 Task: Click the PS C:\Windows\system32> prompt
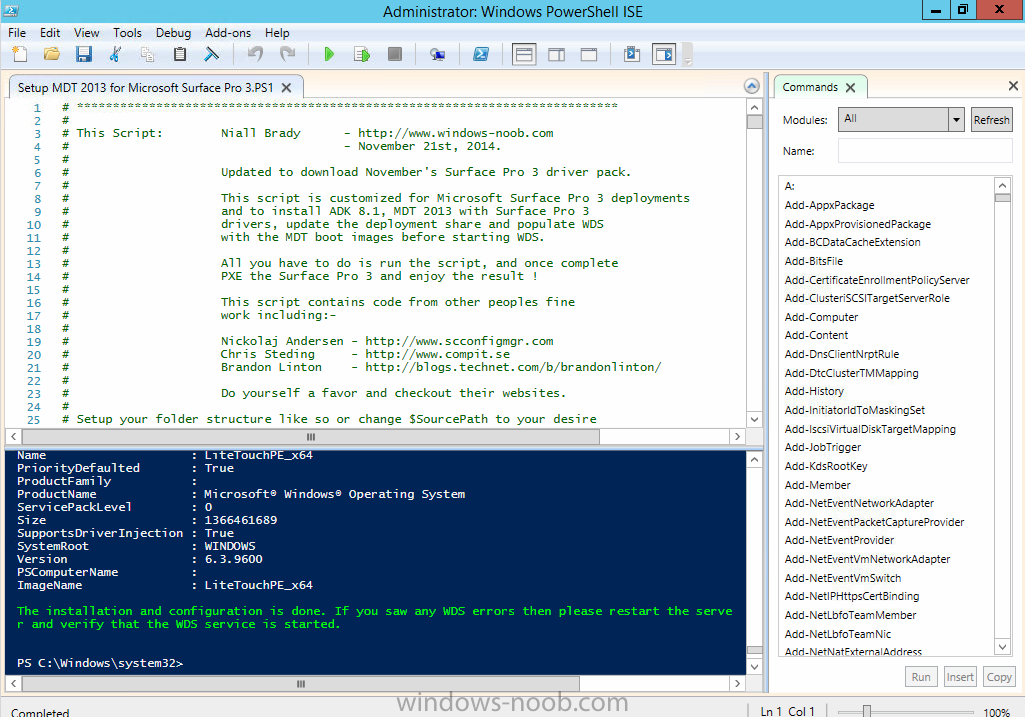pyautogui.click(x=100, y=663)
